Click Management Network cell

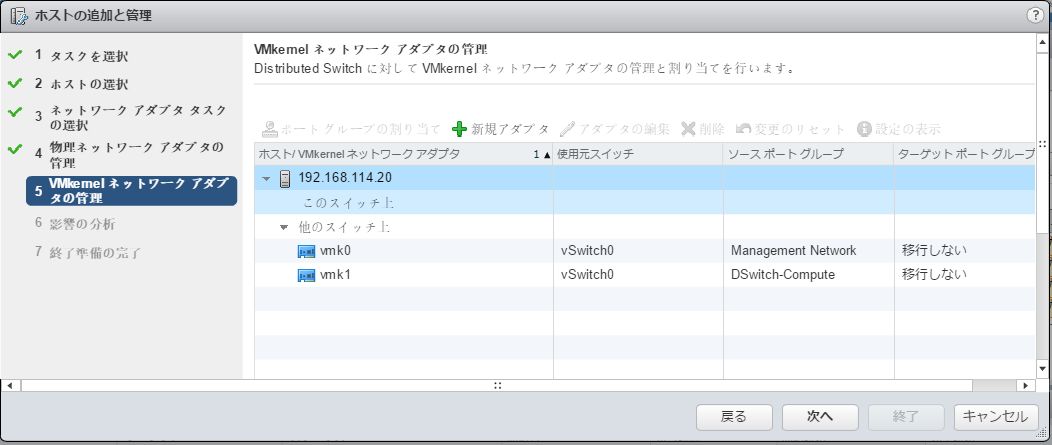pos(794,251)
